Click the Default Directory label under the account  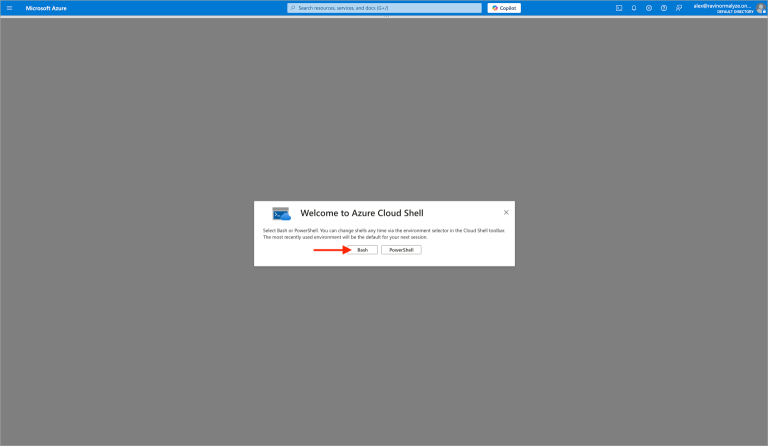(x=735, y=12)
